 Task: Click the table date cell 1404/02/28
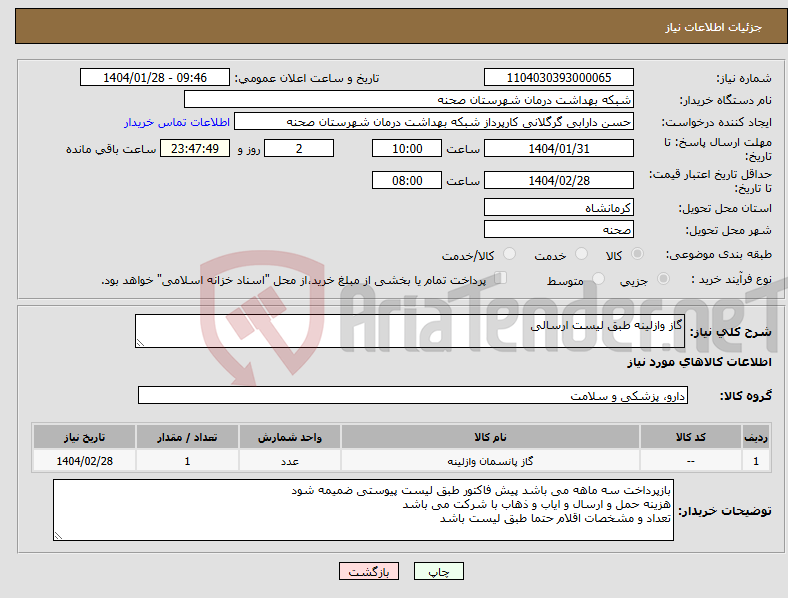[84, 461]
